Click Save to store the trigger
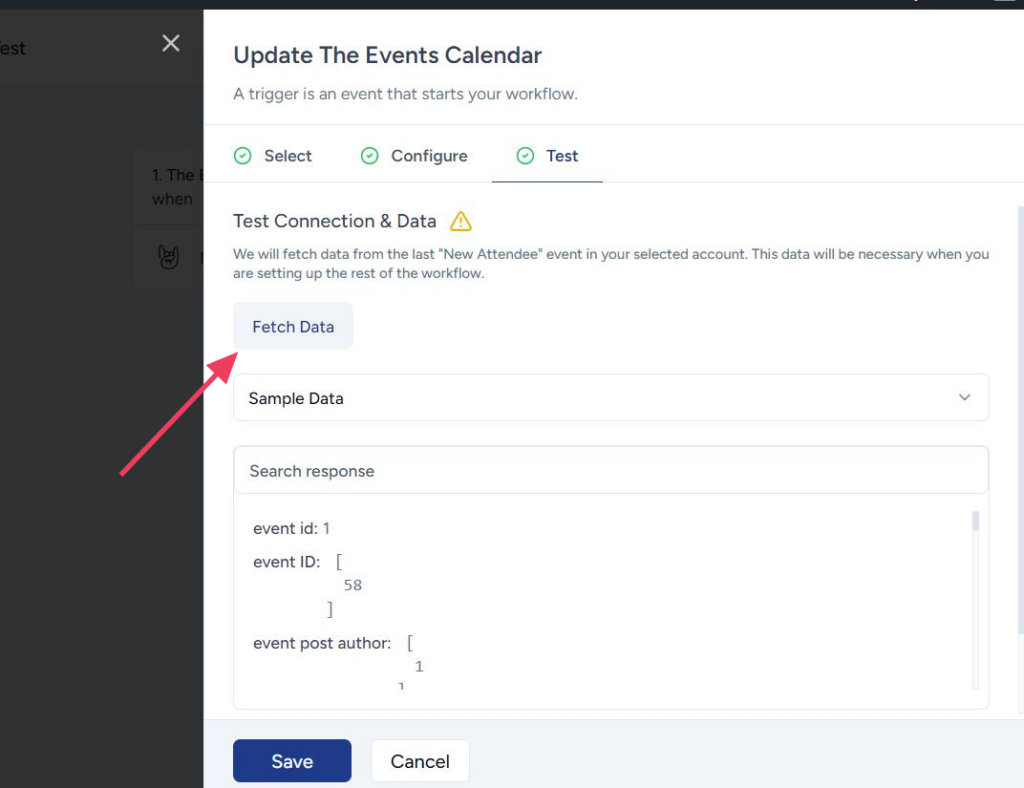The height and width of the screenshot is (788, 1024). tap(291, 760)
